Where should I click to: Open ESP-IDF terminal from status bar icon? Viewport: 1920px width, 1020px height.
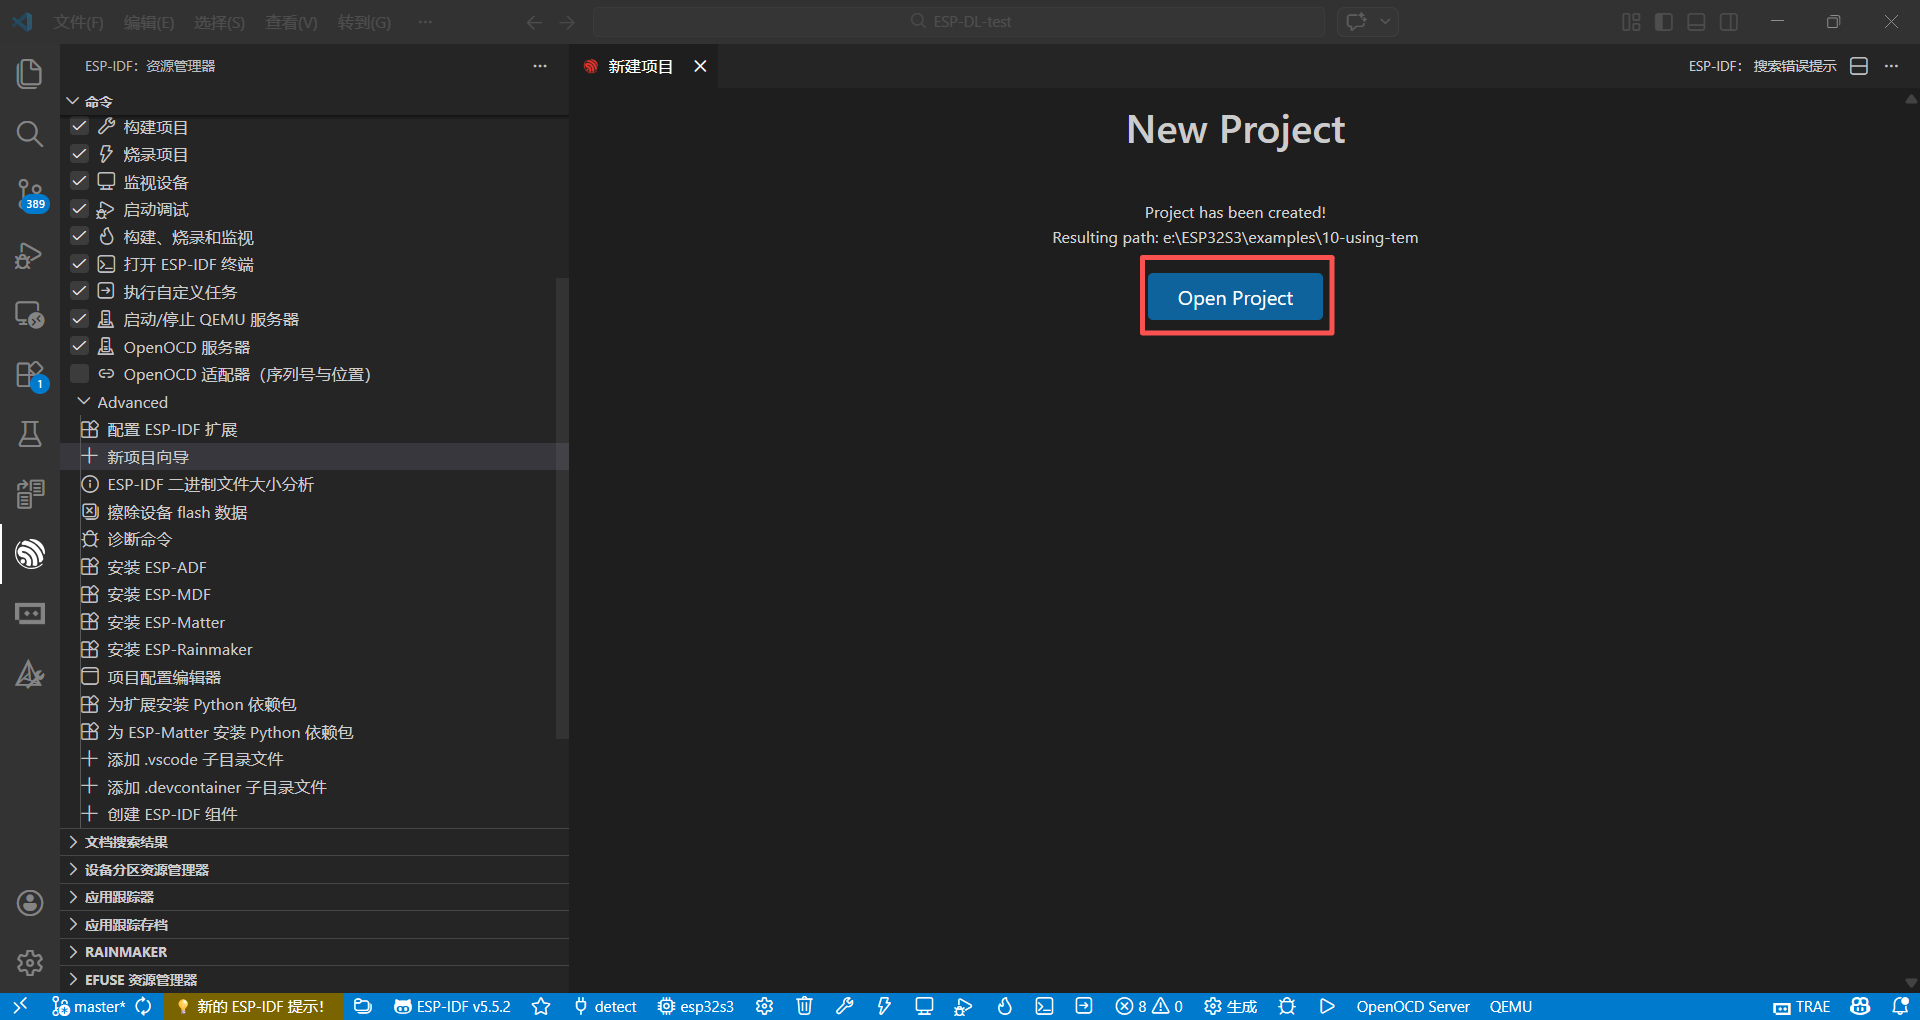(1044, 1006)
